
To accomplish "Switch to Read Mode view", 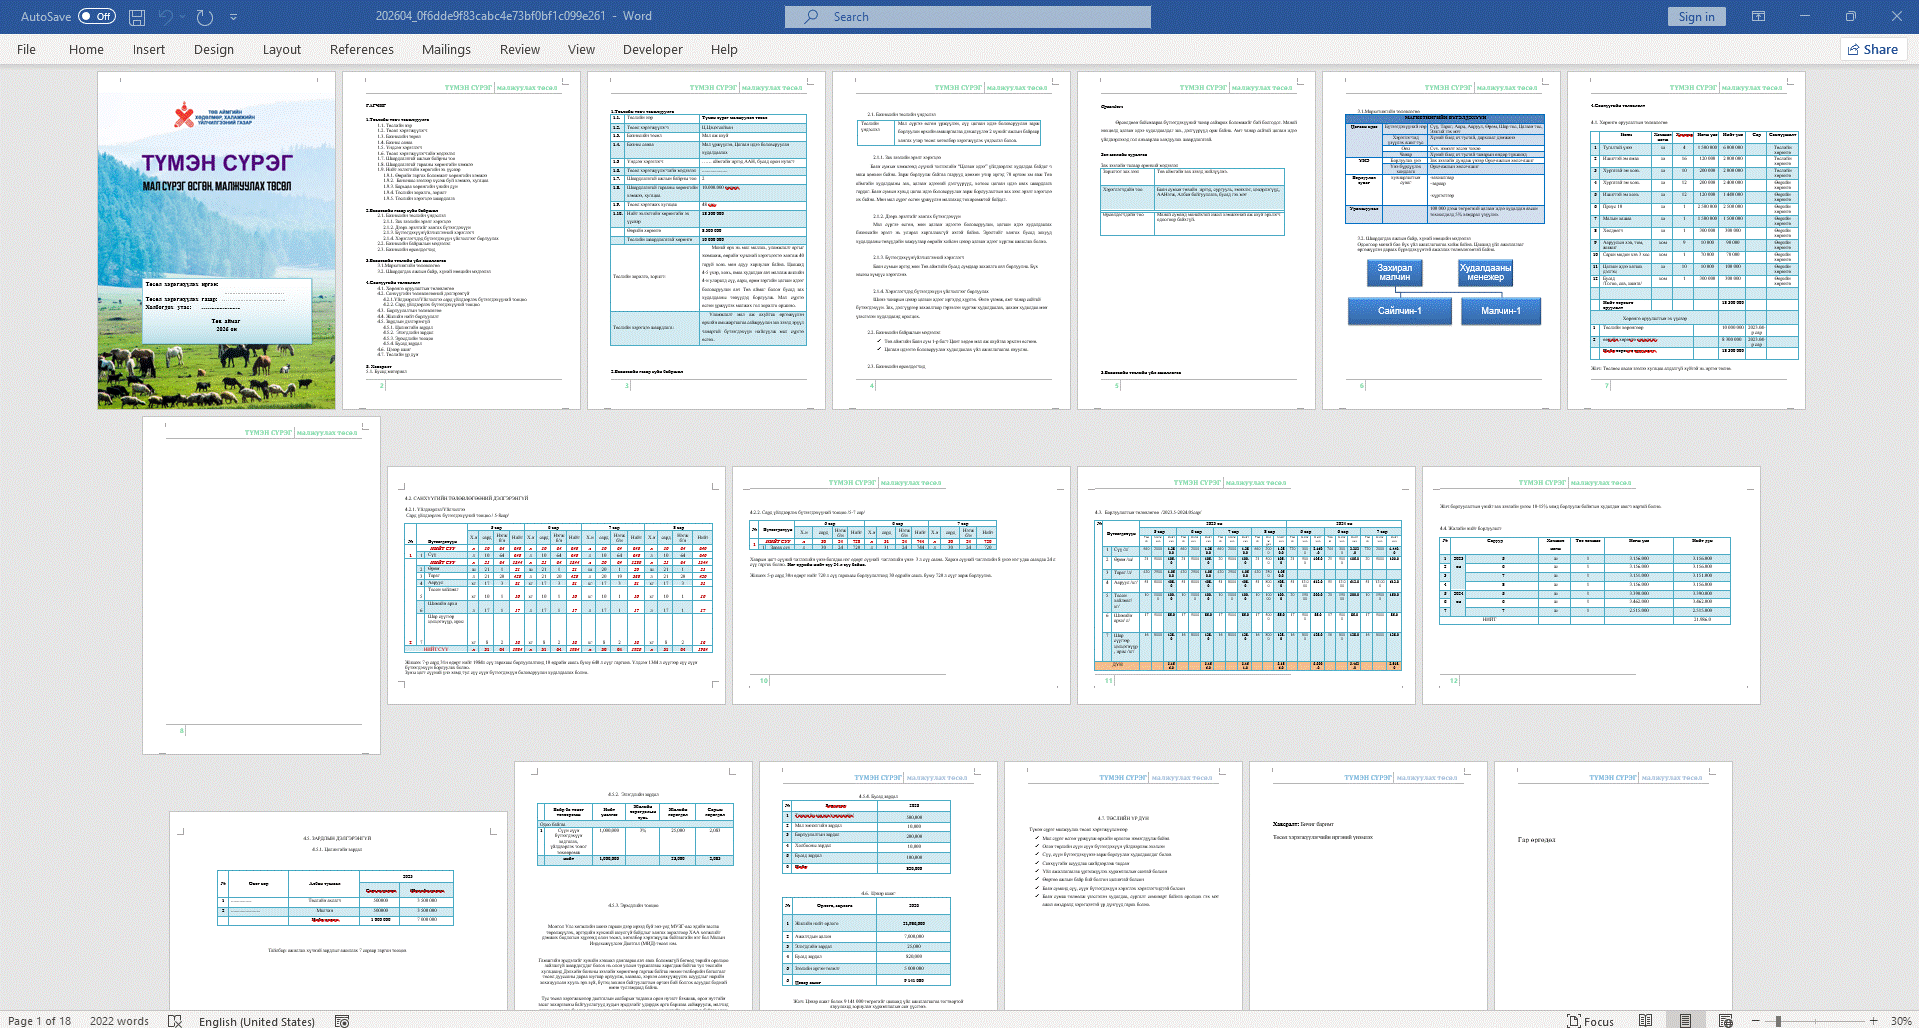I will [1645, 1020].
